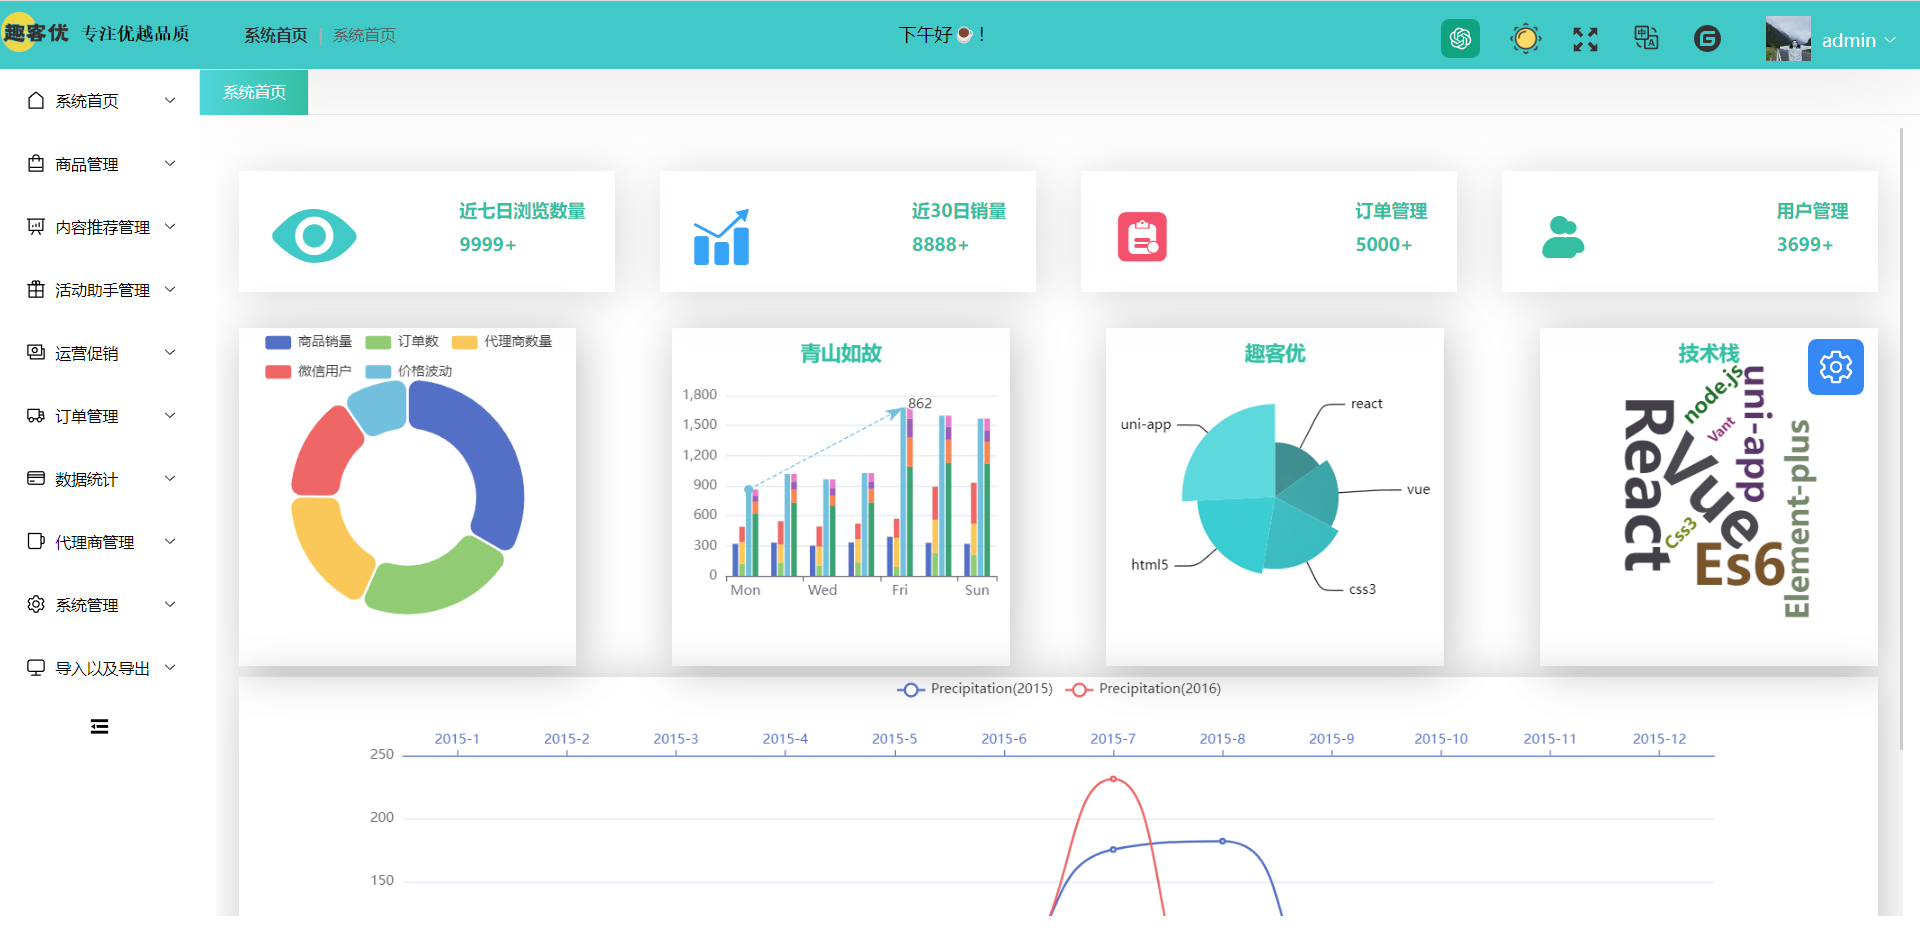Click the 代理商管理 icon in sidebar
This screenshot has width=1920, height=932.
[x=36, y=541]
